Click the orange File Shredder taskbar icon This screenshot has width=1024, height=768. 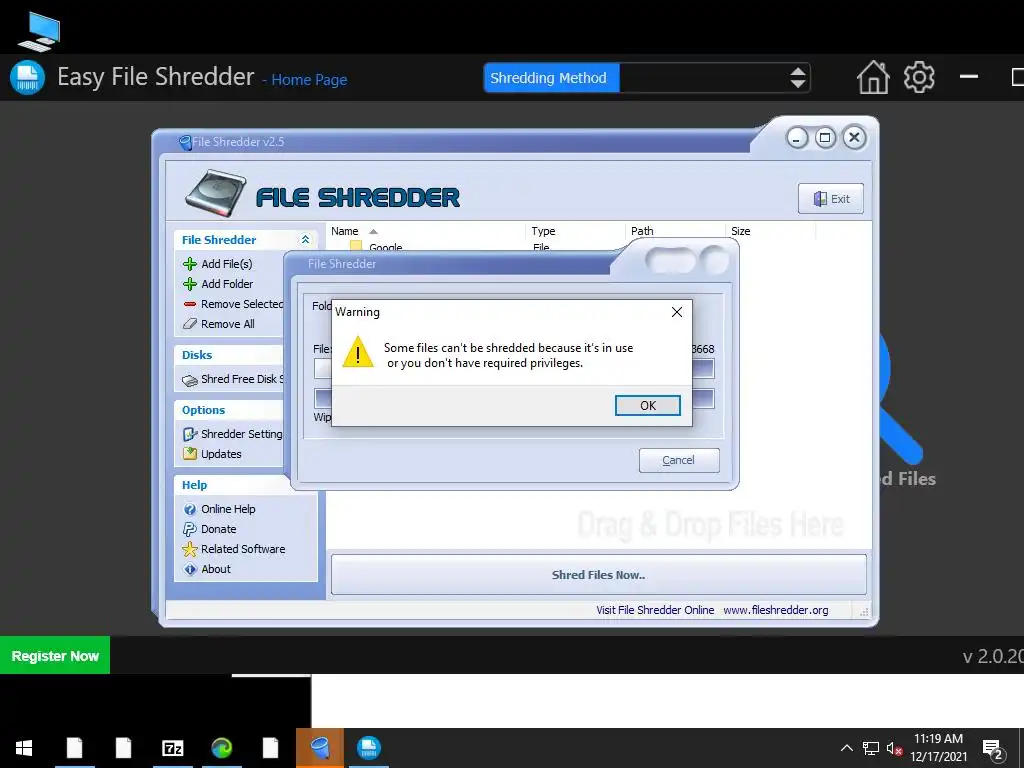click(320, 748)
